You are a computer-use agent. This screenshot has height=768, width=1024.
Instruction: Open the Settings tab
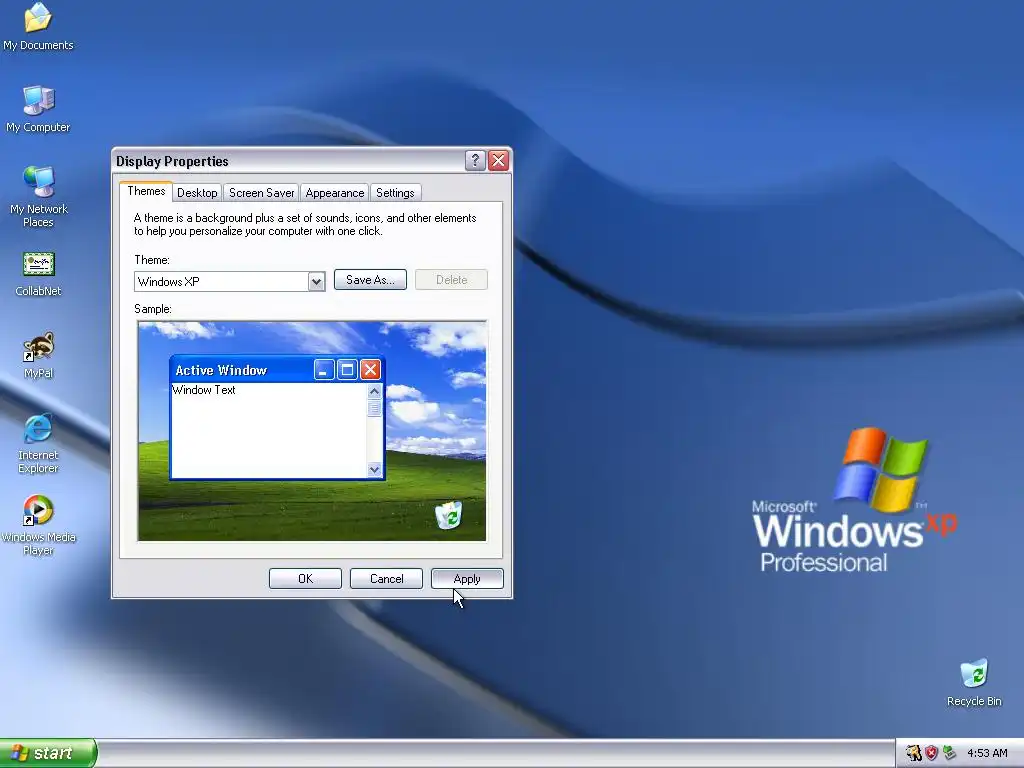pos(395,193)
